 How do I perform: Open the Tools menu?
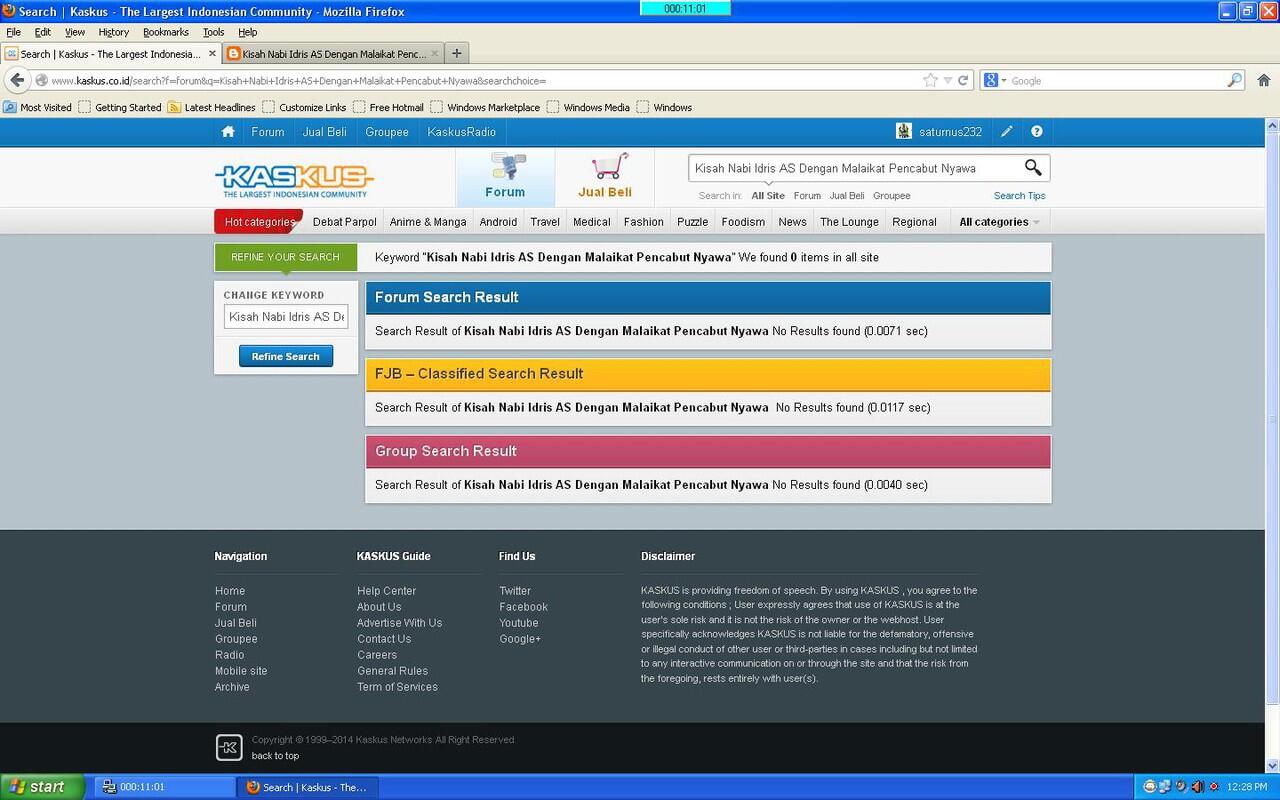pos(213,32)
